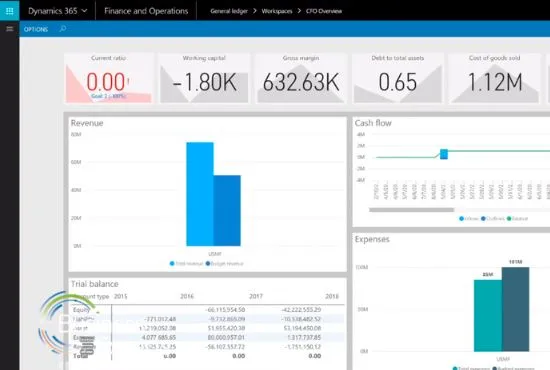Select CFO Overview breadcrumb
Screen dimensions: 550x370
[x=324, y=11]
